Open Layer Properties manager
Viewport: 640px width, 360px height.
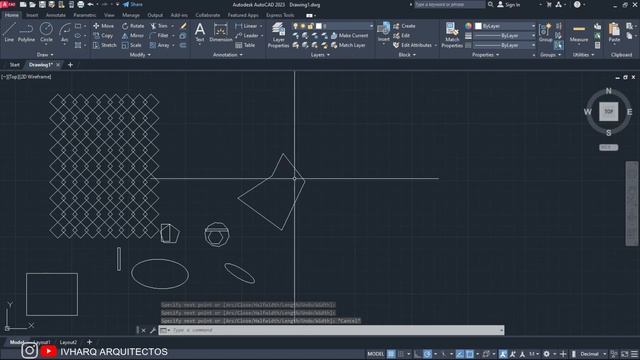(x=278, y=35)
